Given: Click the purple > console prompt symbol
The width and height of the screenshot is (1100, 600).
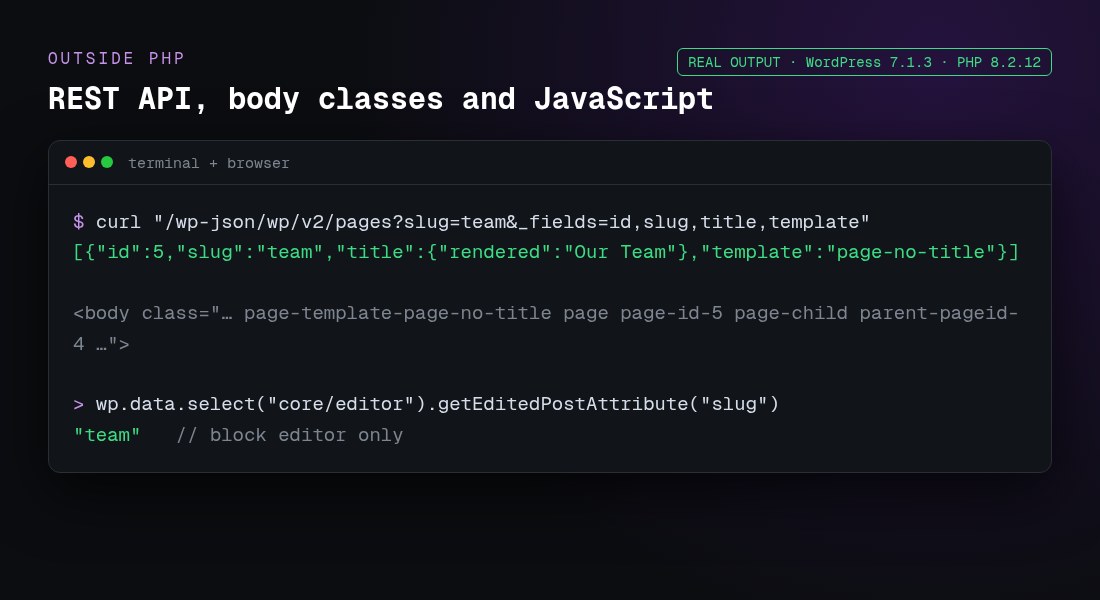Looking at the screenshot, I should 79,405.
